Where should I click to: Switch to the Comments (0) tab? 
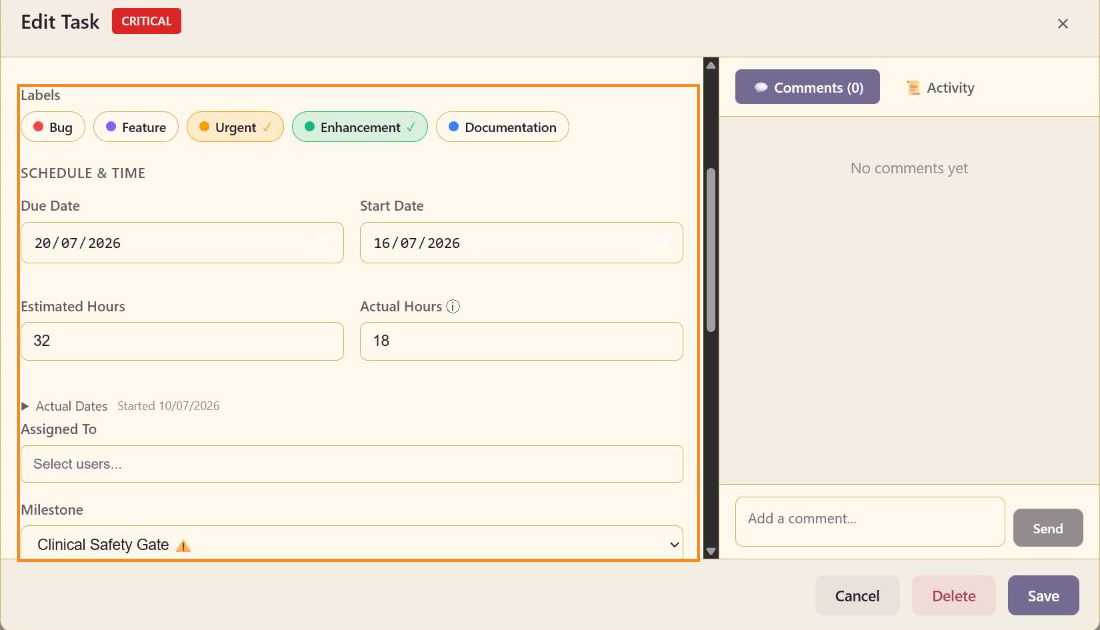click(807, 87)
